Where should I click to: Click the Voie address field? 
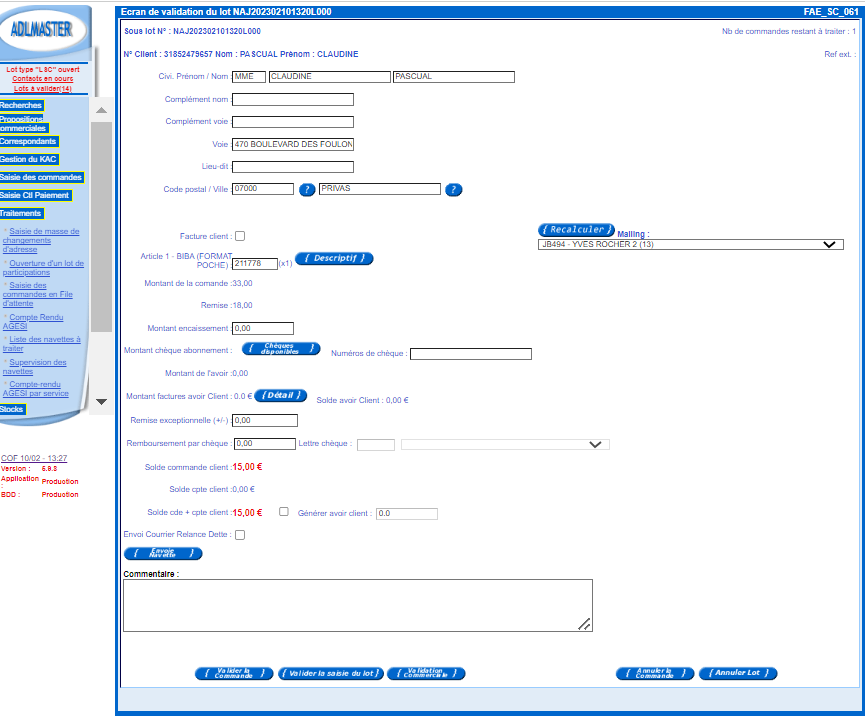tap(293, 145)
